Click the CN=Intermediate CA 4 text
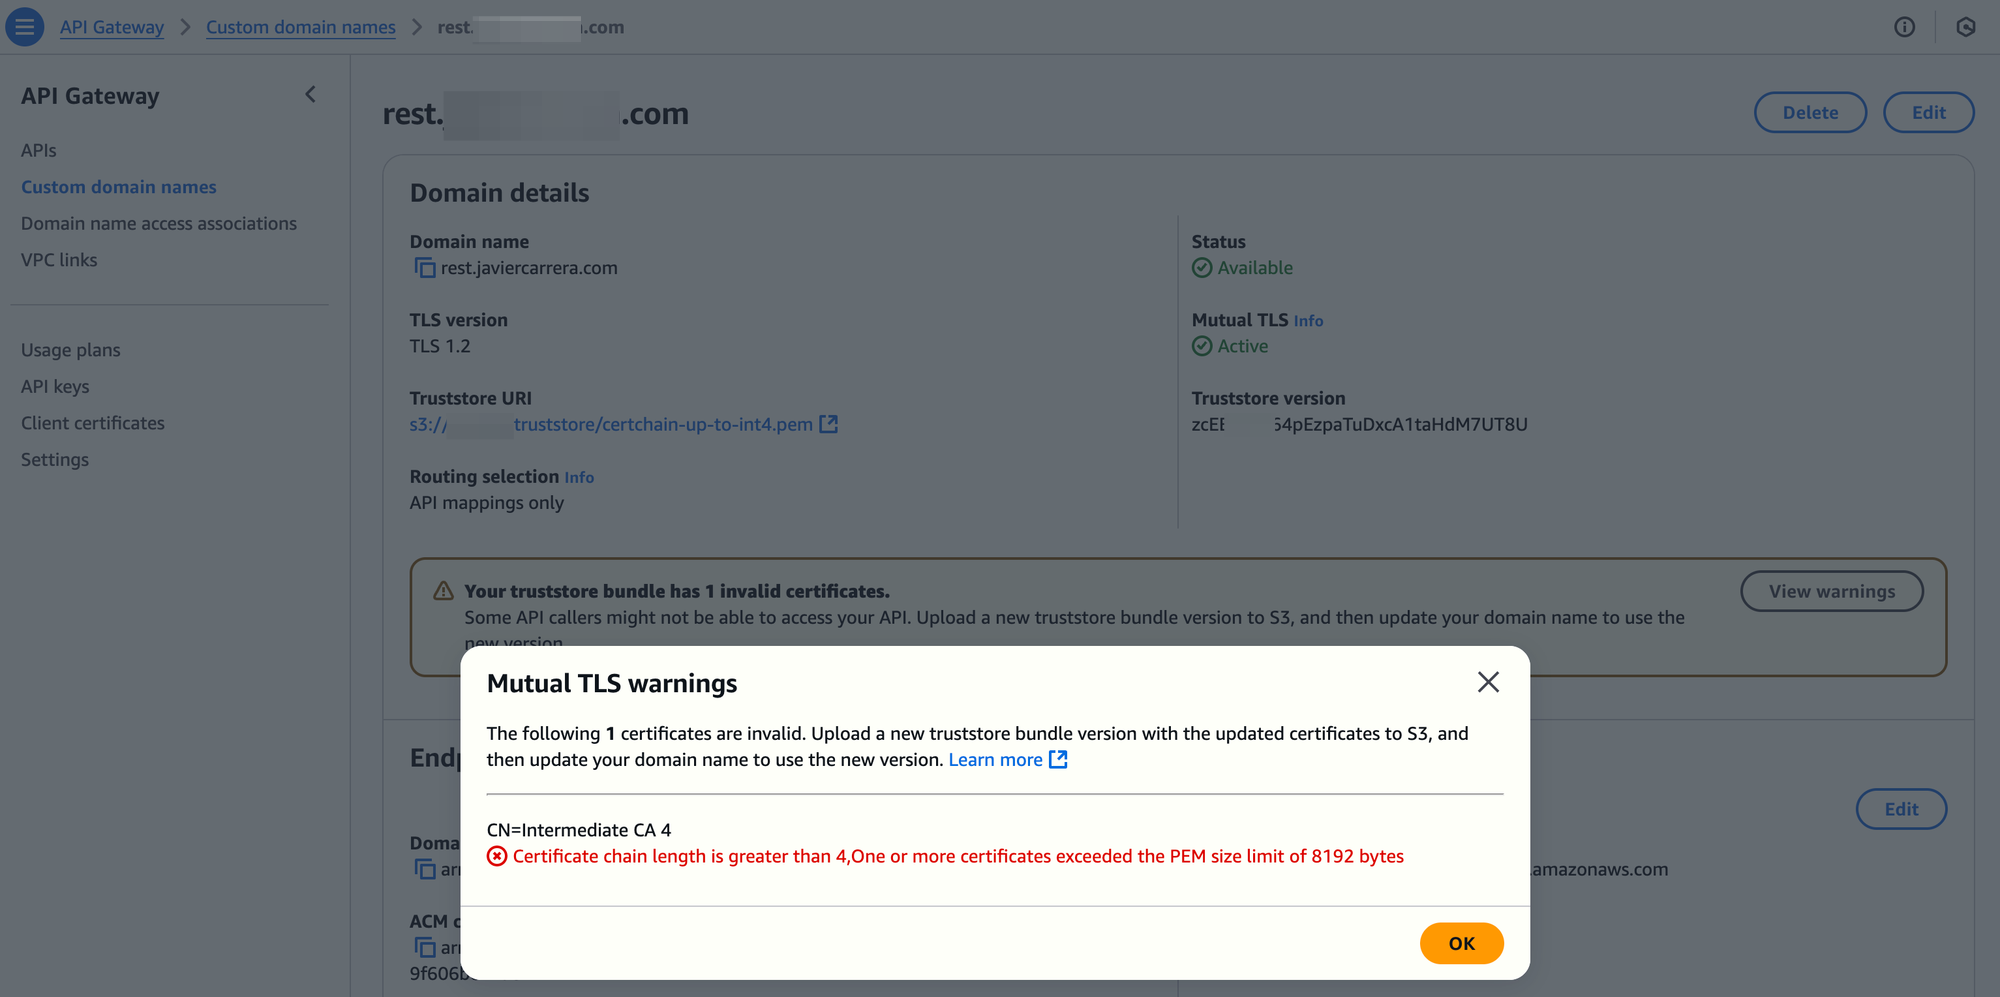The width and height of the screenshot is (2000, 997). coord(579,830)
